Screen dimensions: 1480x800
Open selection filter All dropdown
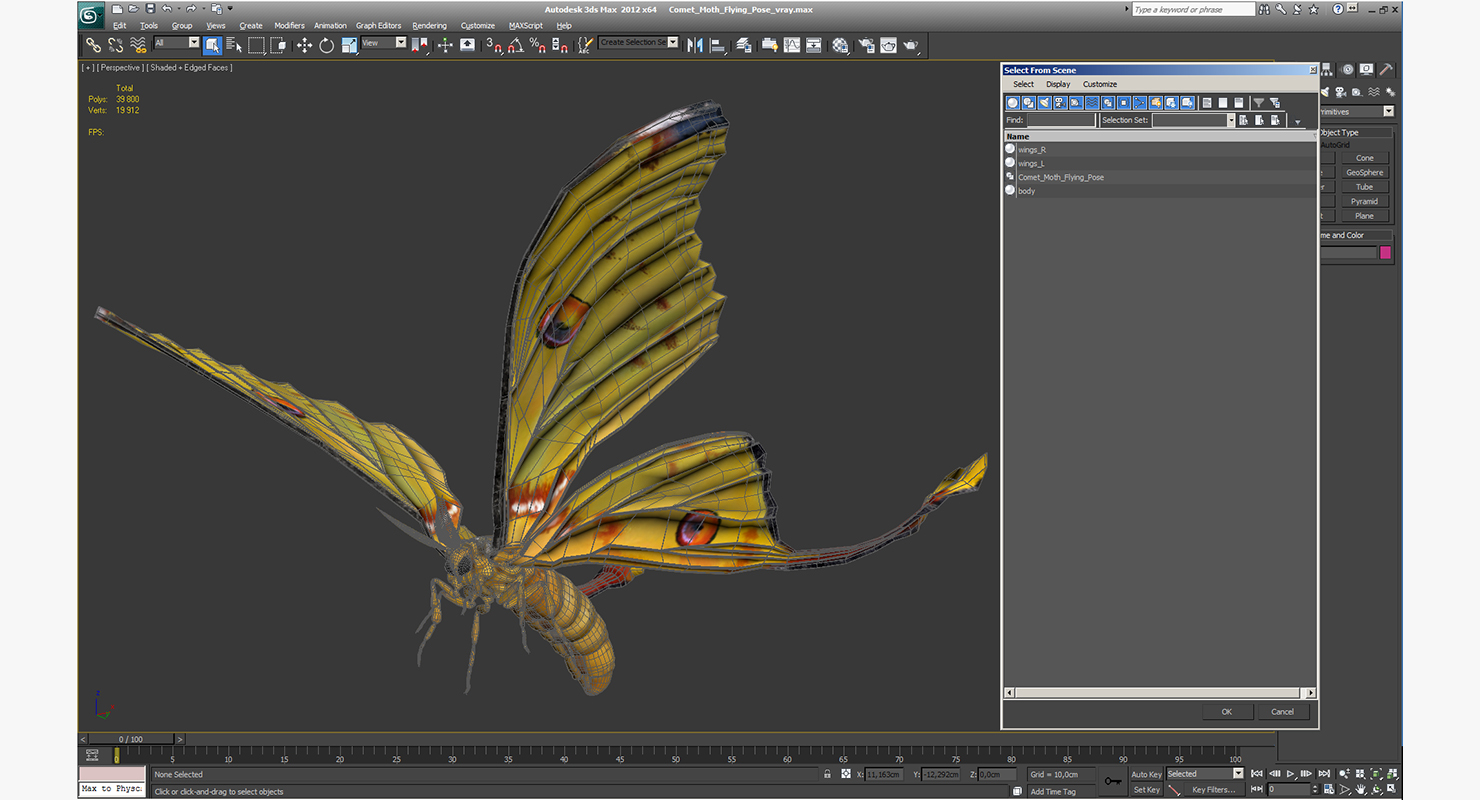tap(177, 43)
